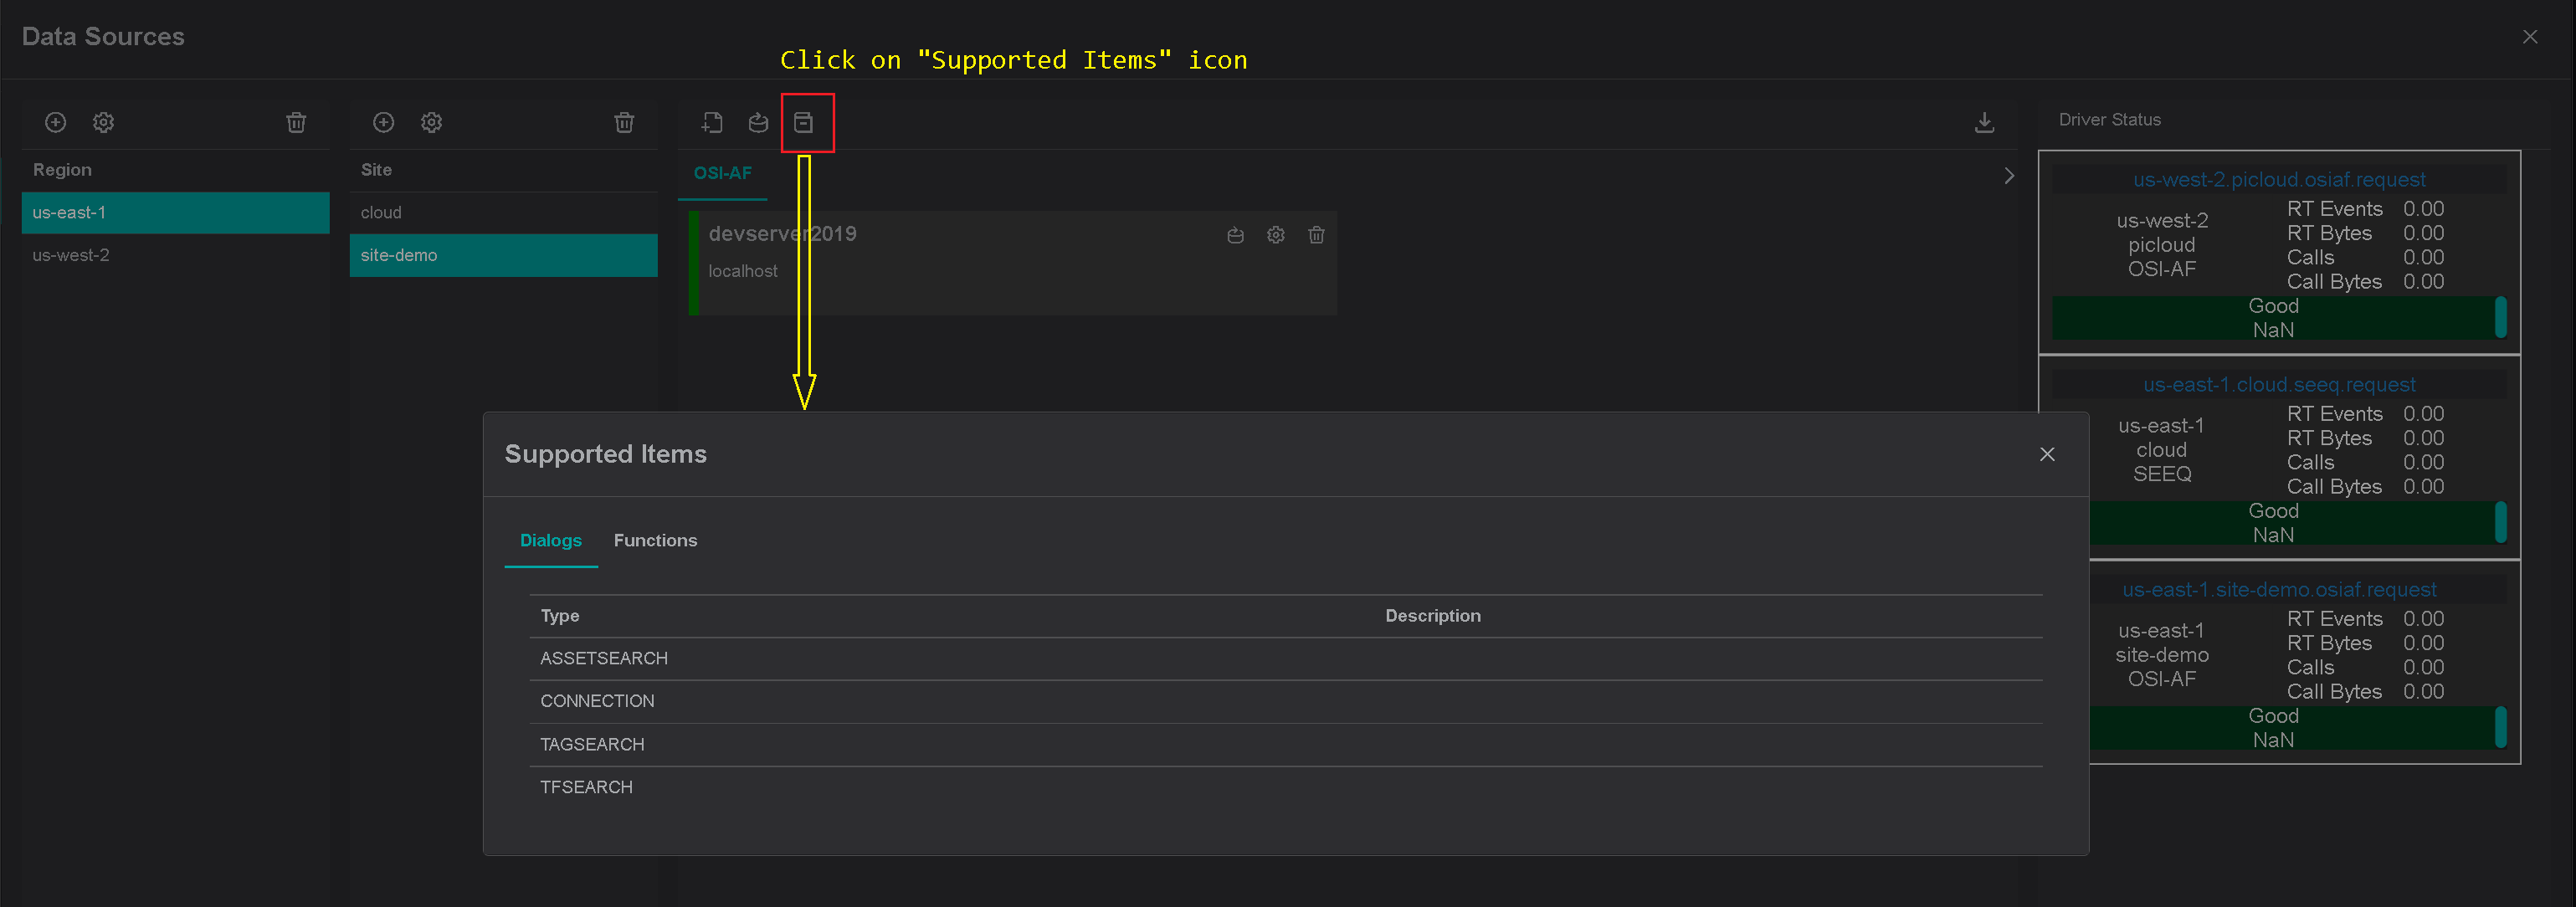Click the TFSEARCH row
The width and height of the screenshot is (2576, 907).
coord(1286,788)
